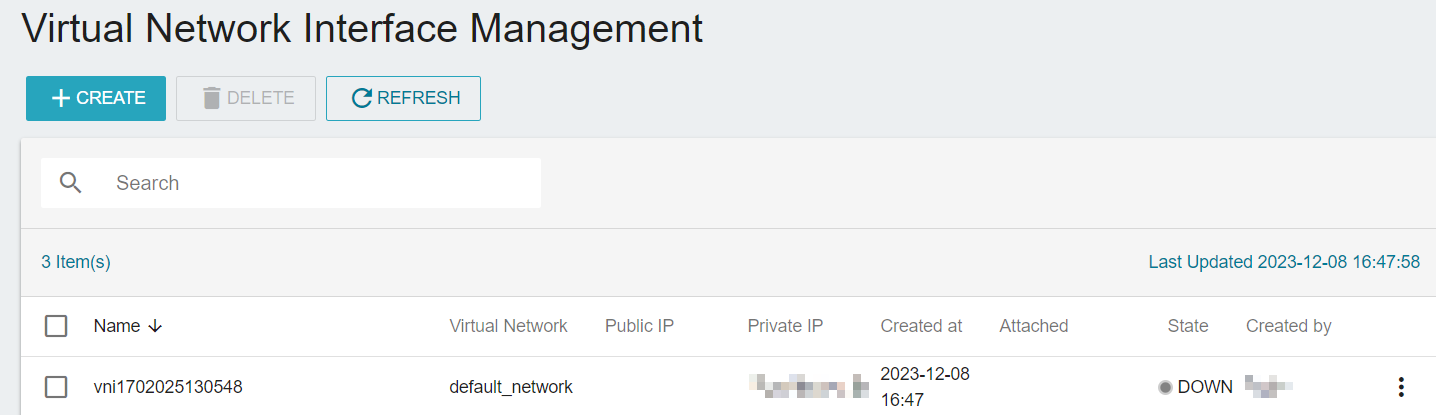The image size is (1436, 415).
Task: Click the sort arrow next to Name
Action: click(x=154, y=326)
